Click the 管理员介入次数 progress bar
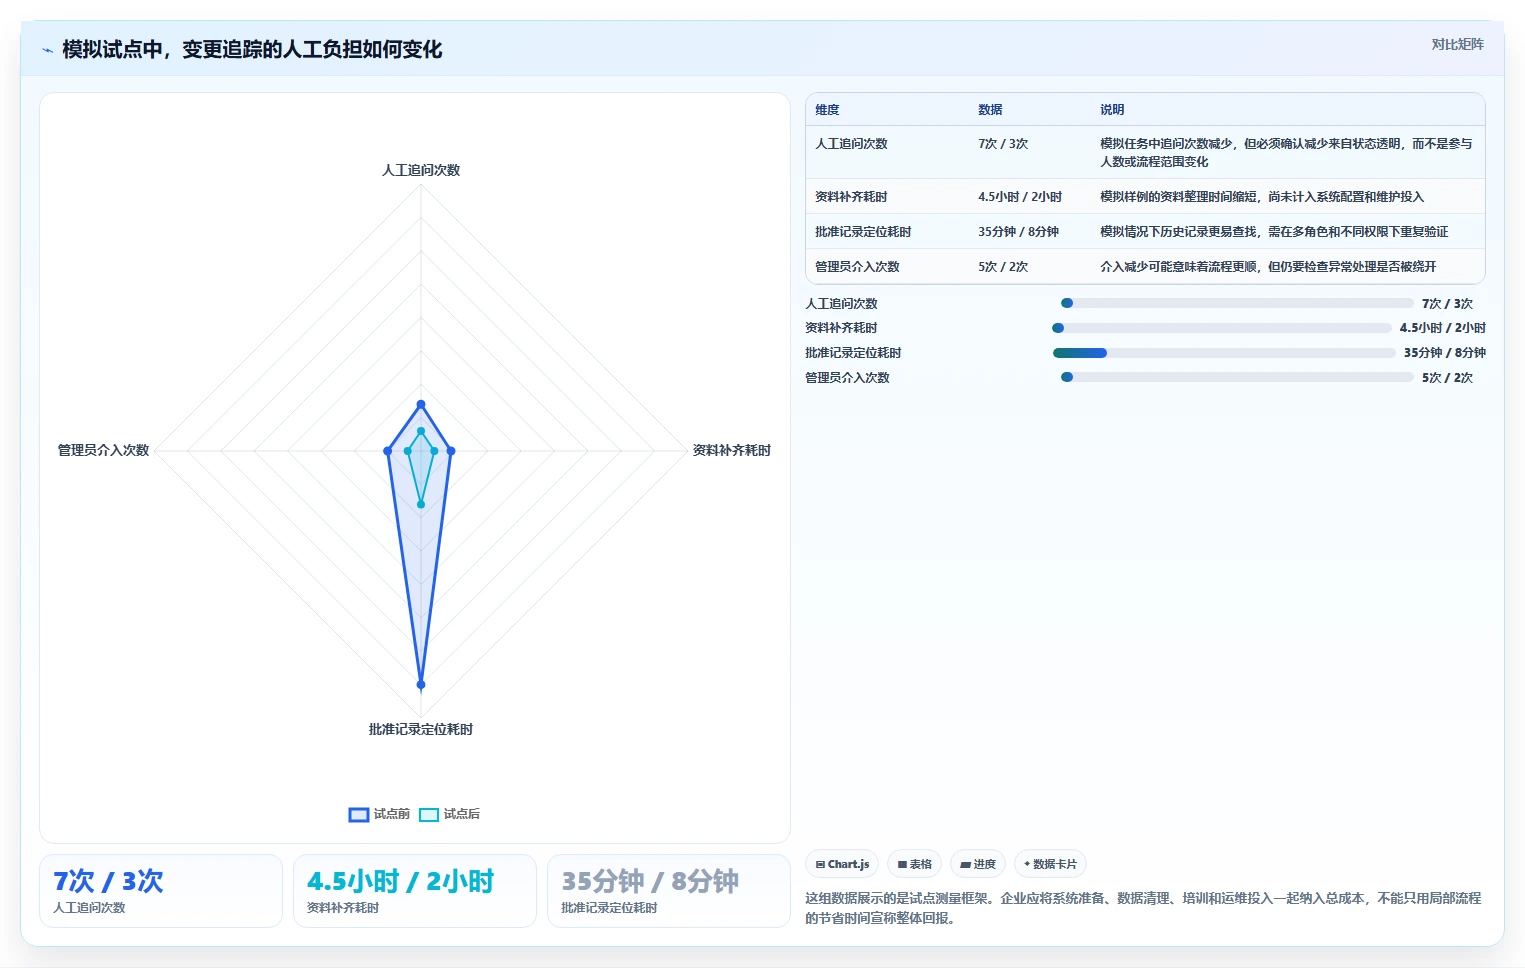The width and height of the screenshot is (1525, 968). (x=1237, y=378)
